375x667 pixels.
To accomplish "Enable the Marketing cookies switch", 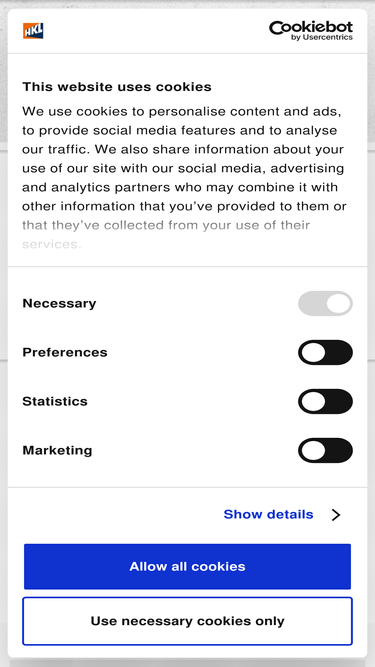I will pos(325,450).
